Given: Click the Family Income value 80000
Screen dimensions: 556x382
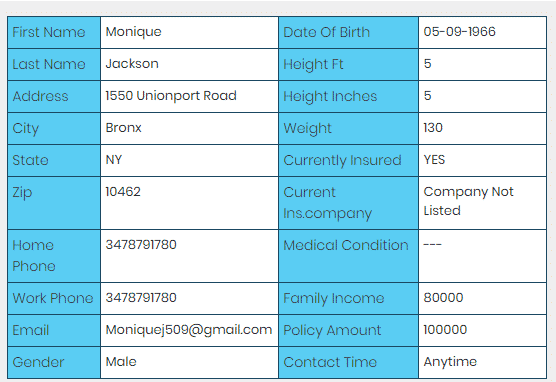Looking at the screenshot, I should point(443,298).
